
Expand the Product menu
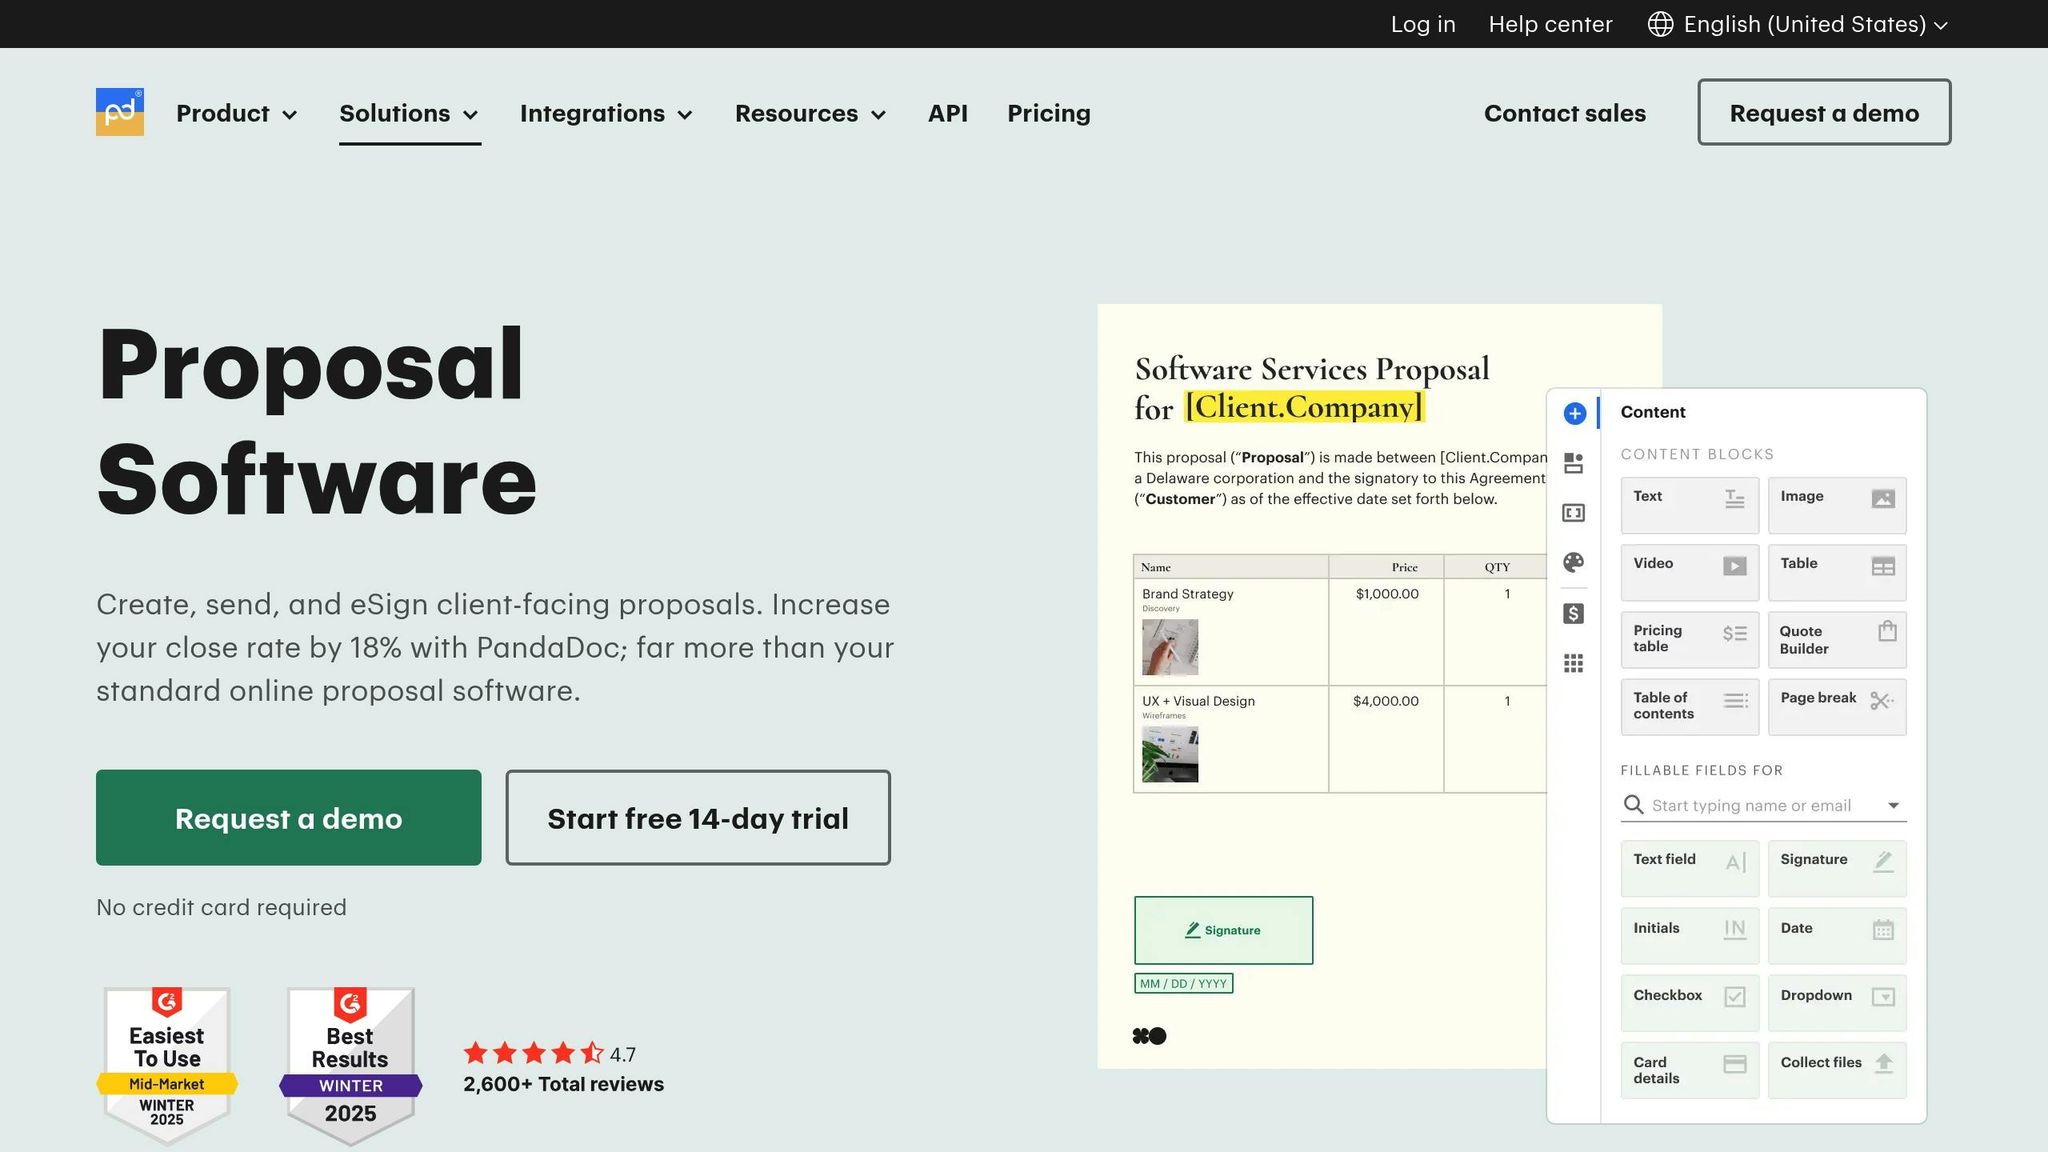(x=237, y=113)
